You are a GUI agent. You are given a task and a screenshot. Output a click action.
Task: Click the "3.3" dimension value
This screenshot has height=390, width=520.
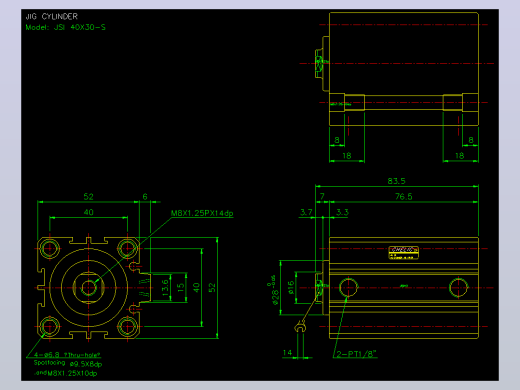tap(342, 212)
